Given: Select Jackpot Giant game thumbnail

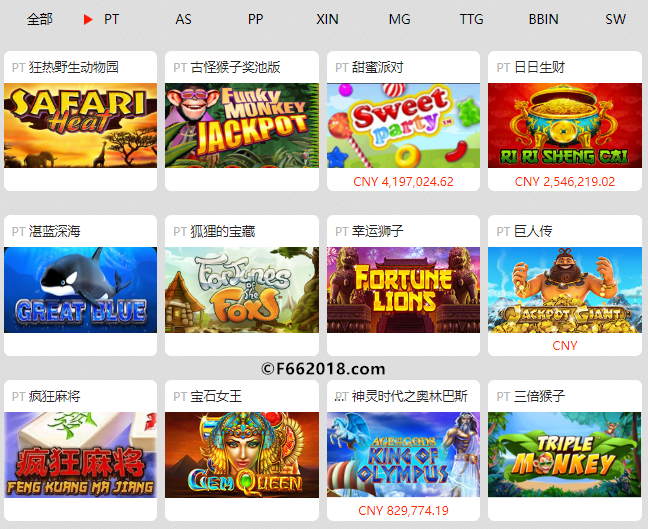Looking at the screenshot, I should click(565, 290).
